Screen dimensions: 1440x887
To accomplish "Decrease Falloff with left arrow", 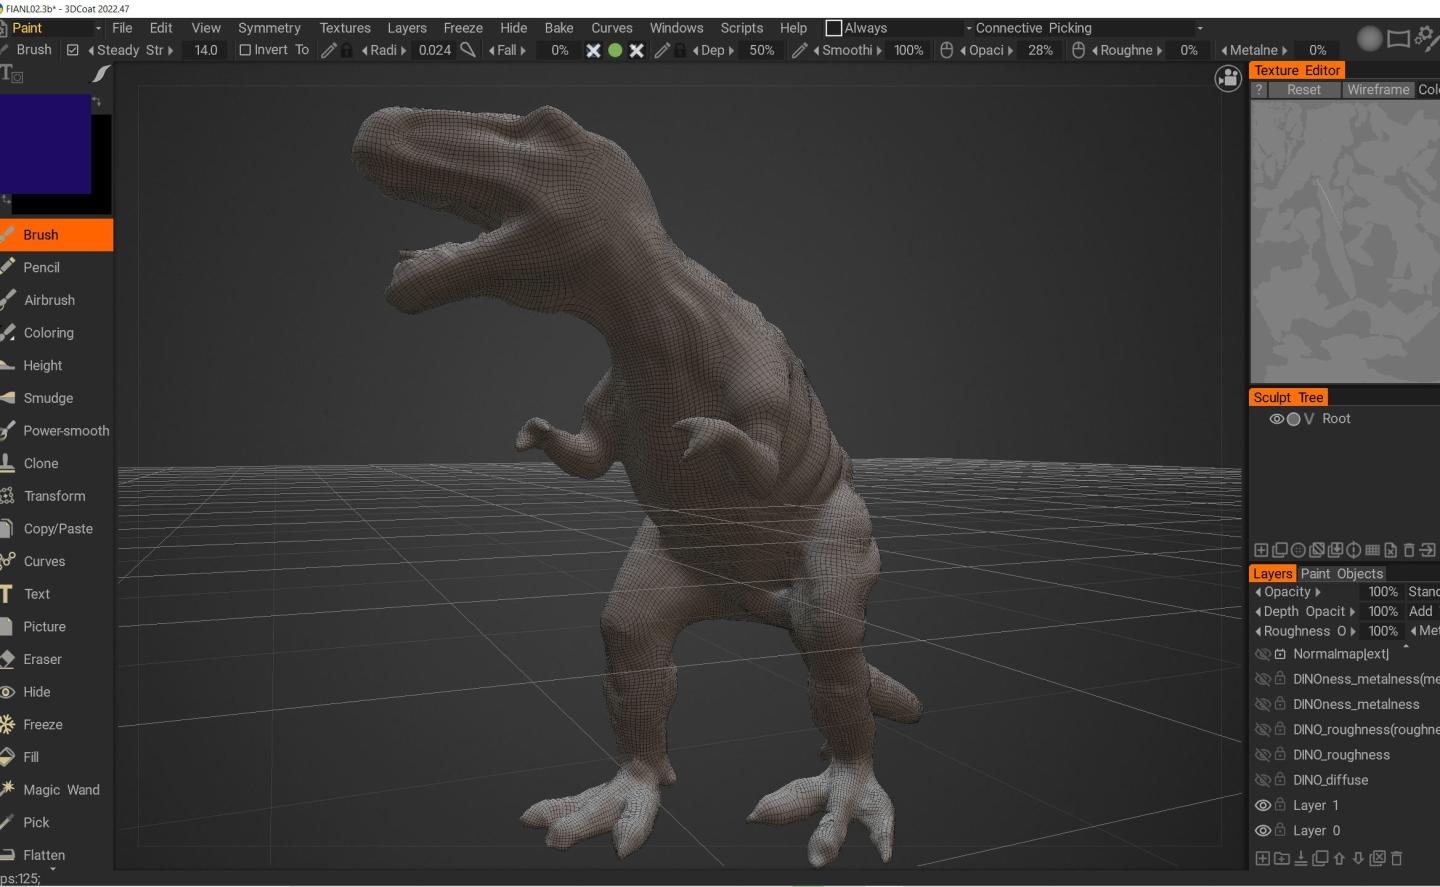I will (x=491, y=50).
